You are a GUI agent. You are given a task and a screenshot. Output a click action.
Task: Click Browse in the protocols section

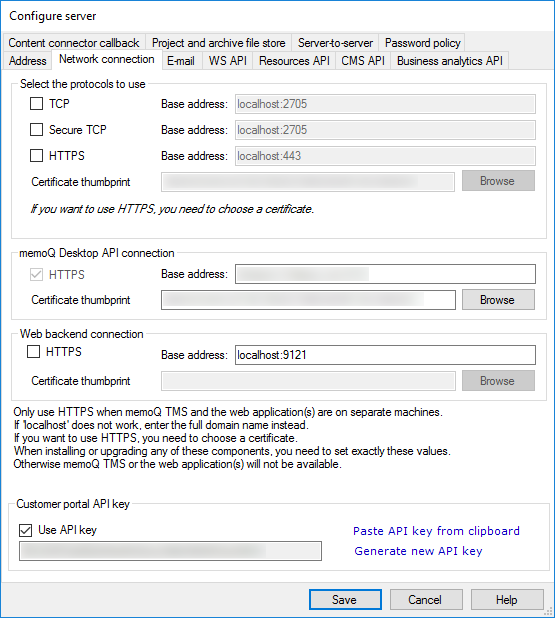coord(498,181)
